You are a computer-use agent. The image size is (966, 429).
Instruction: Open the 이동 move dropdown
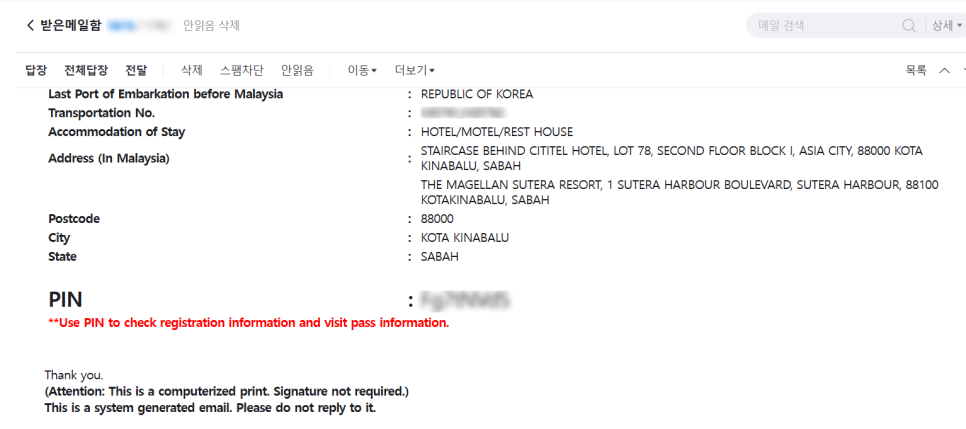(362, 70)
